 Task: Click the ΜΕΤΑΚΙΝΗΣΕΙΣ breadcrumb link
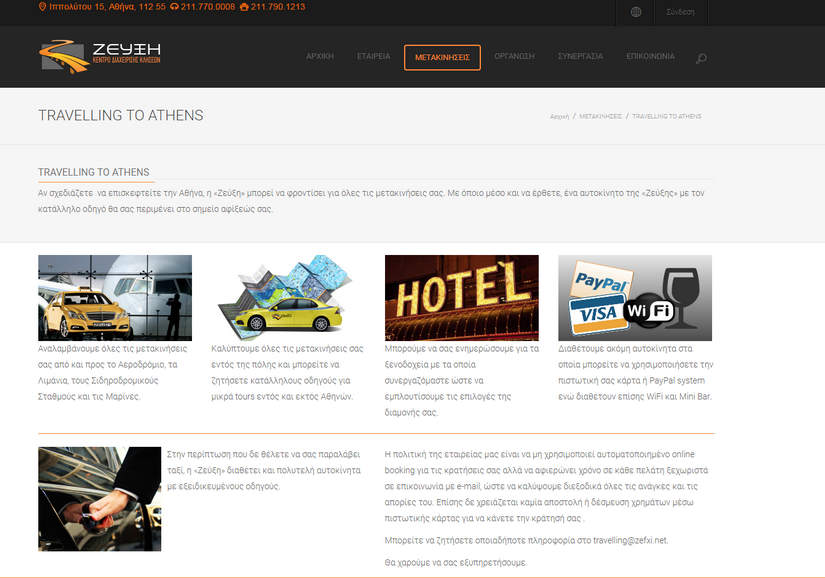point(600,117)
